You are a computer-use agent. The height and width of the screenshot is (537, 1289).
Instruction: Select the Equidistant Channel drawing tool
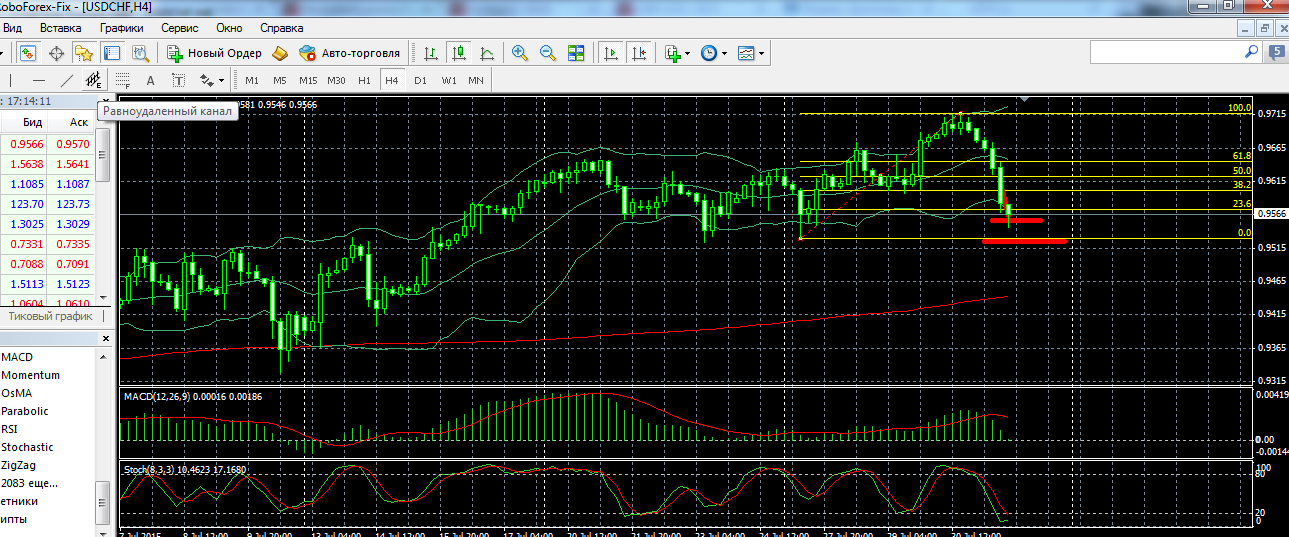tap(94, 80)
